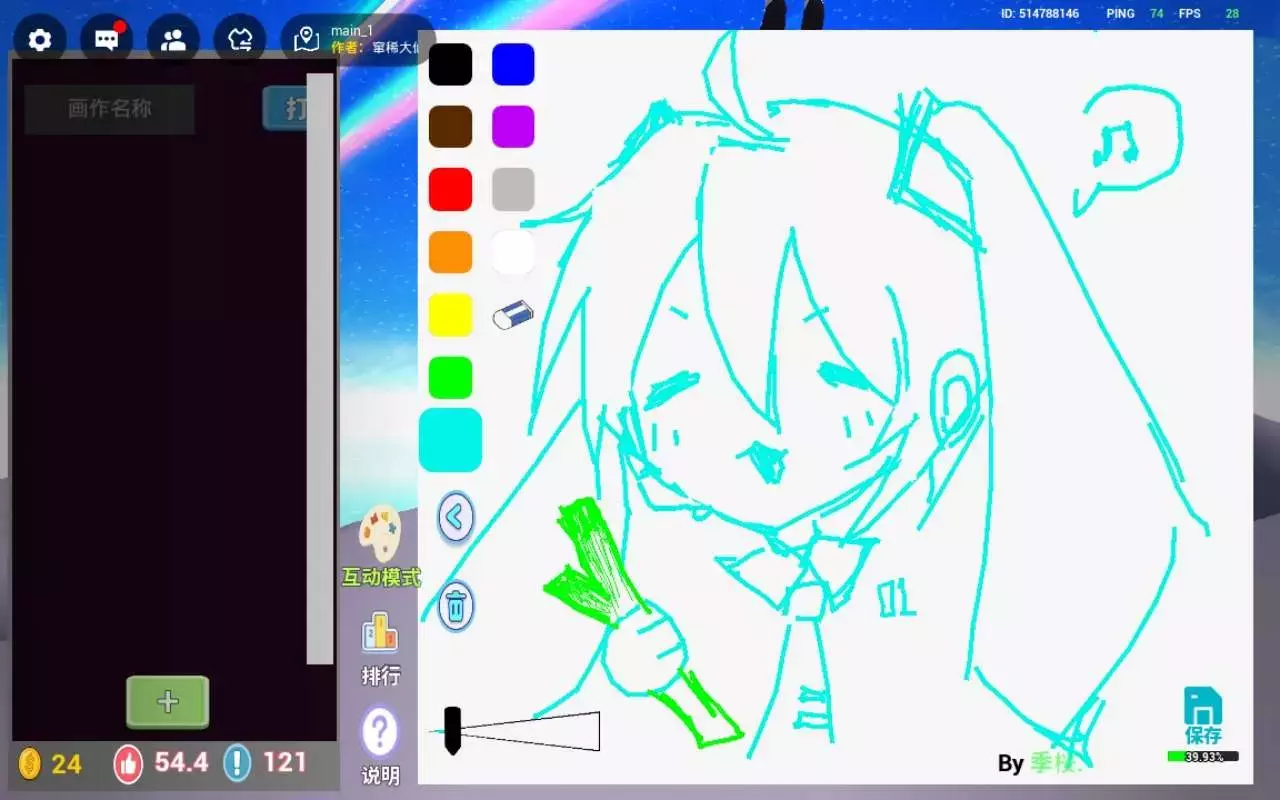Click the artwork list vertical scrollbar
The height and width of the screenshot is (800, 1280).
pyautogui.click(x=320, y=368)
